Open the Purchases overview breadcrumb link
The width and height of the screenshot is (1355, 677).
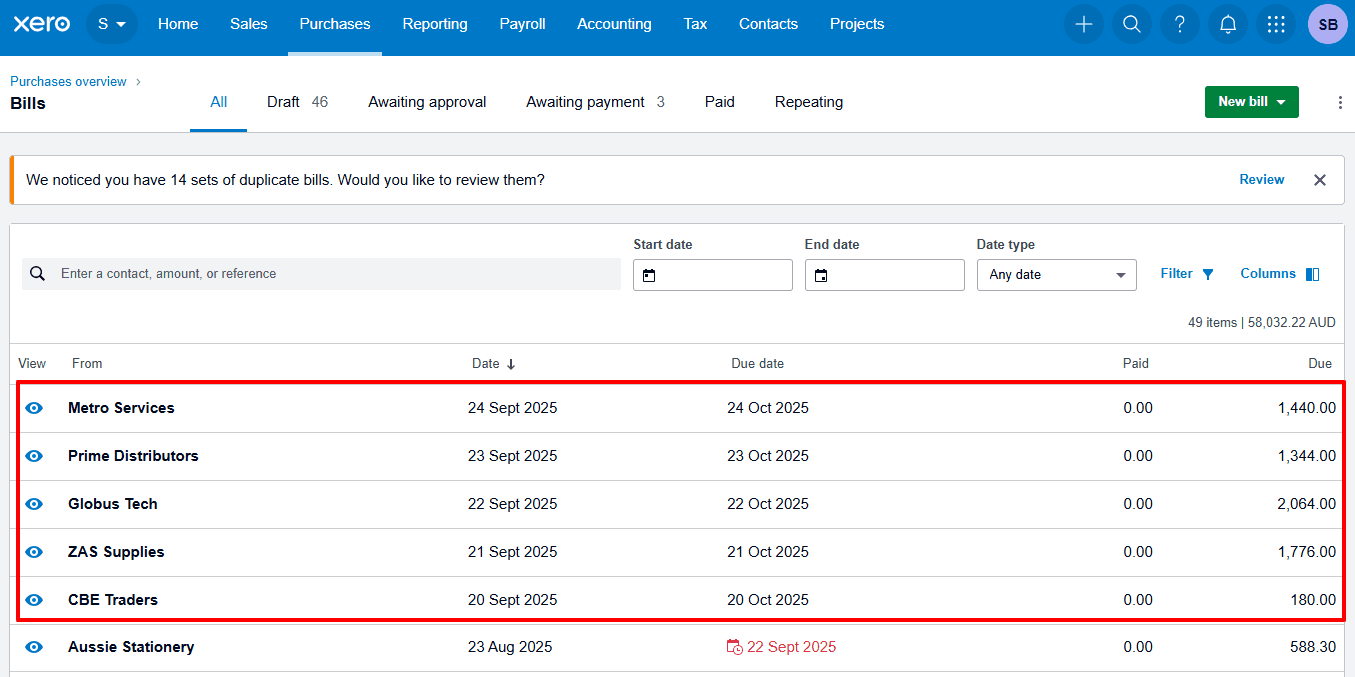point(67,81)
